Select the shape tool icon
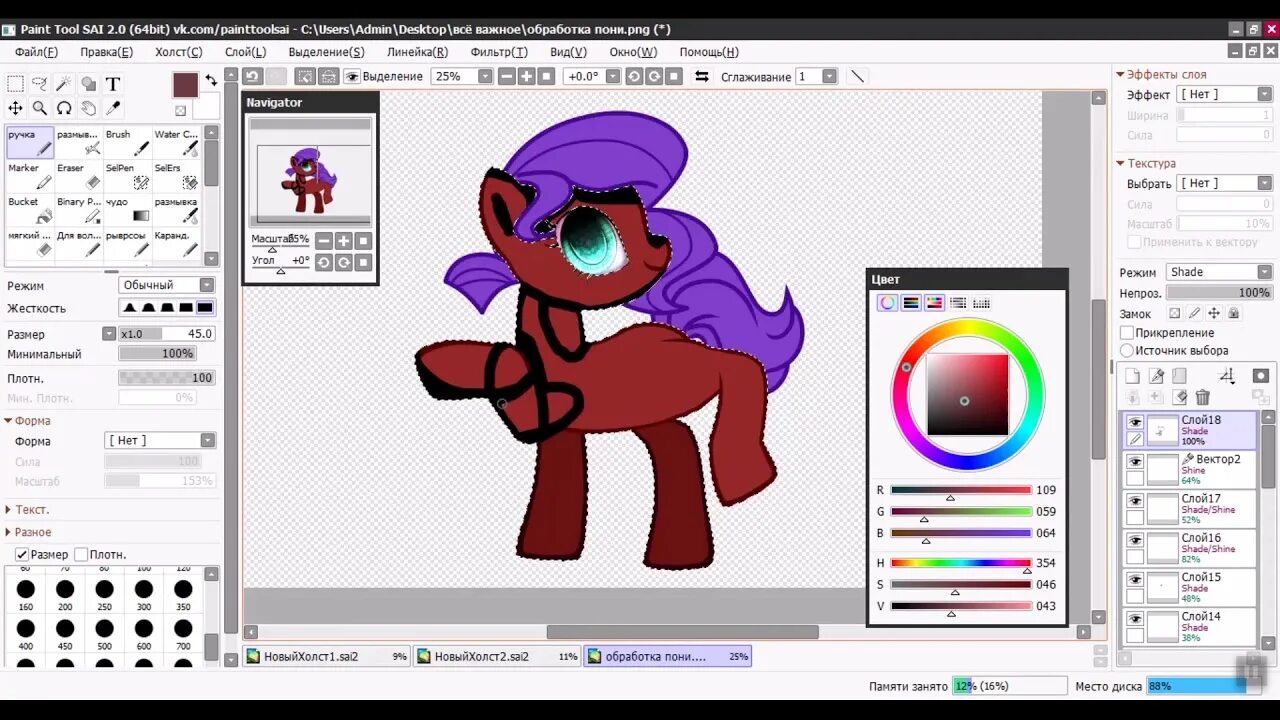The height and width of the screenshot is (720, 1280). 88,84
